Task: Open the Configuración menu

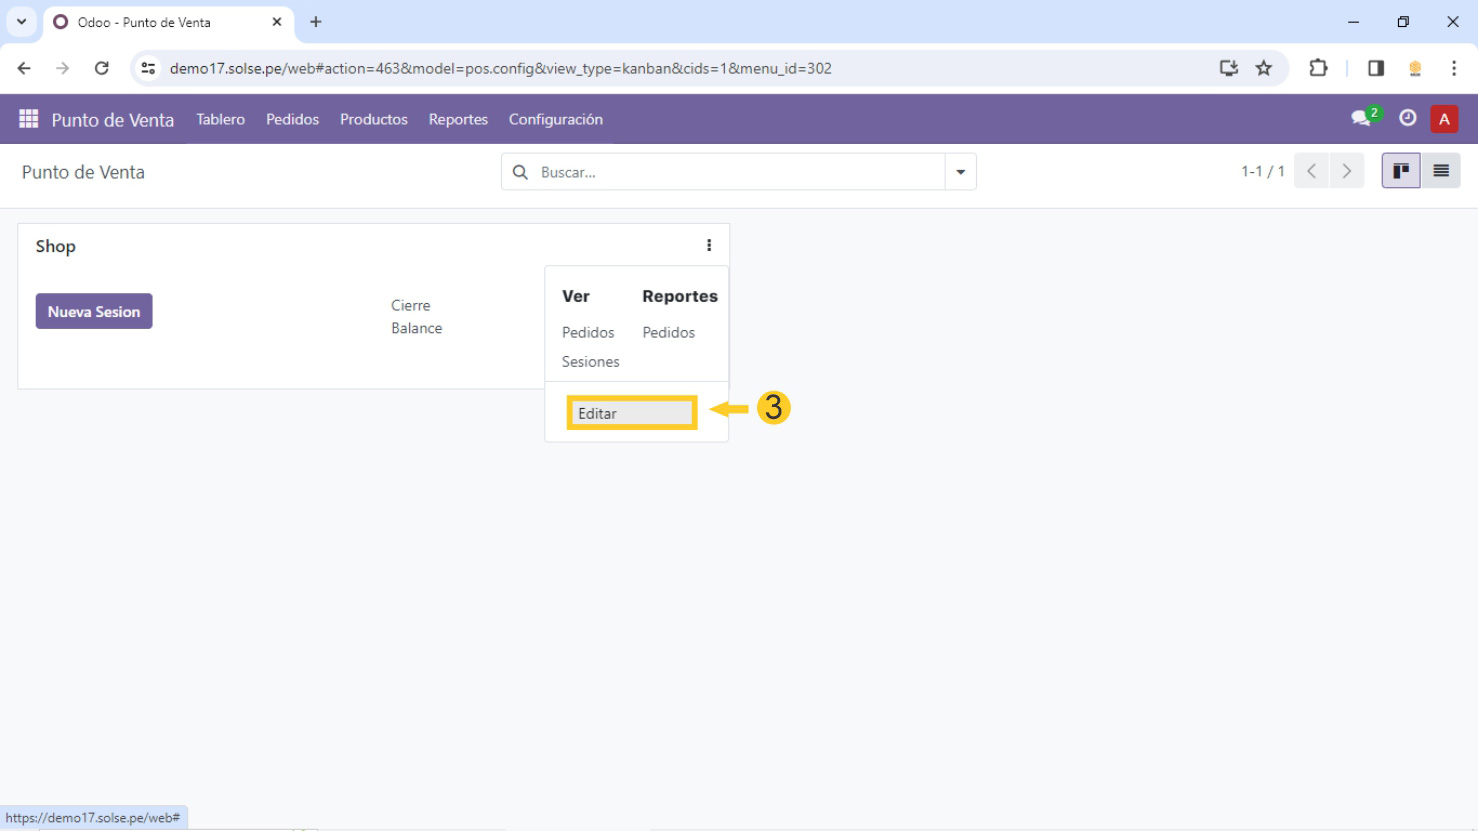Action: 555,119
